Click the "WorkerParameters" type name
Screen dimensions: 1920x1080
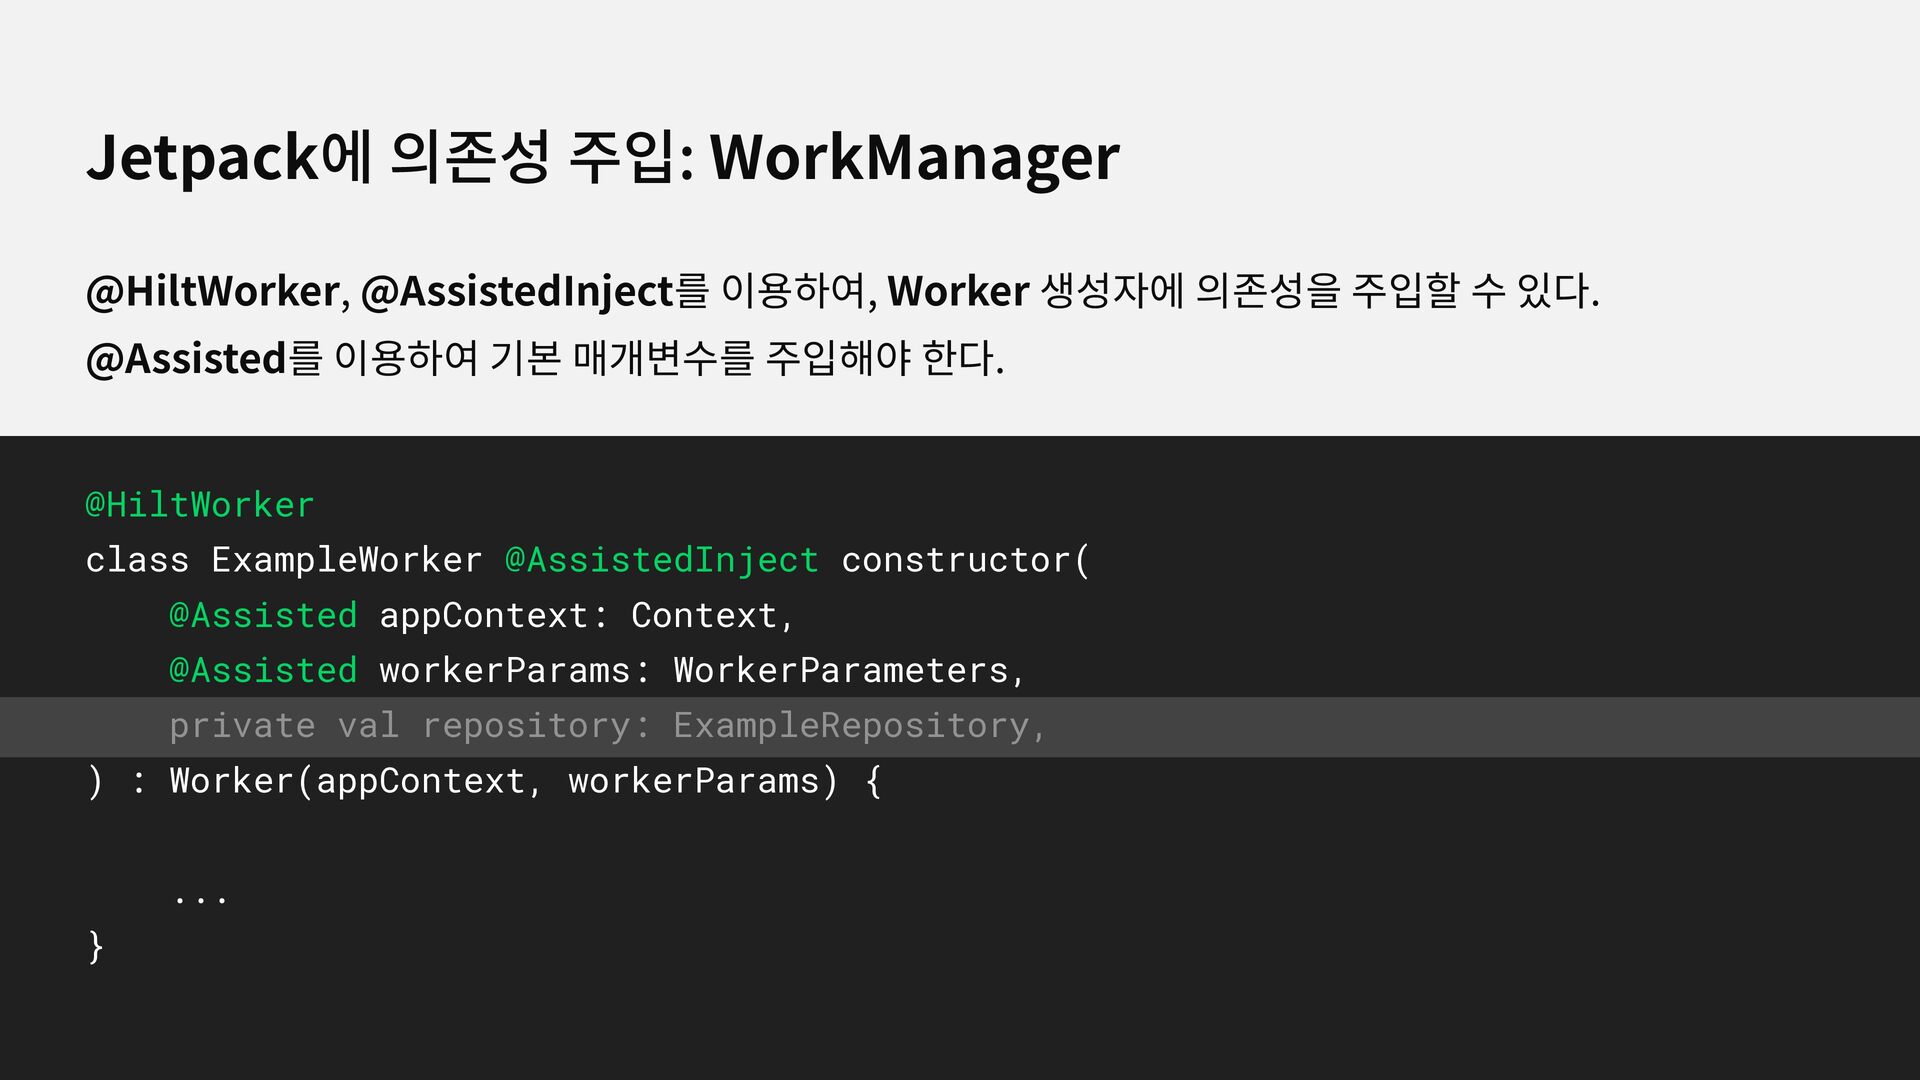pos(841,670)
